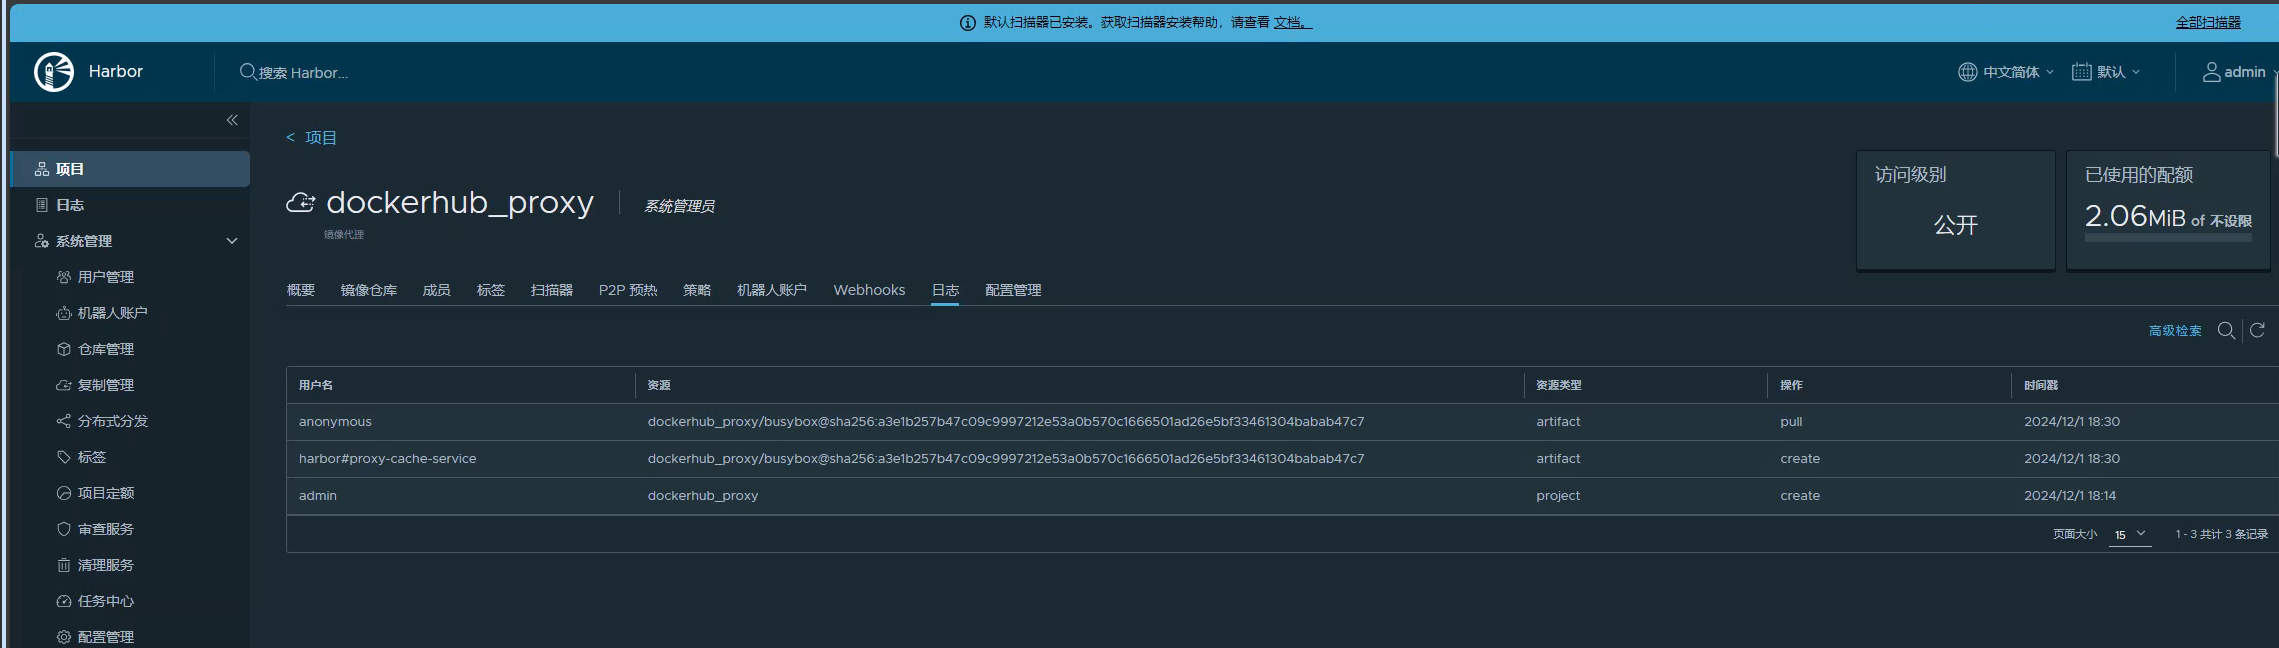The height and width of the screenshot is (648, 2279).
Task: Switch to the 策略 tab
Action: (697, 290)
